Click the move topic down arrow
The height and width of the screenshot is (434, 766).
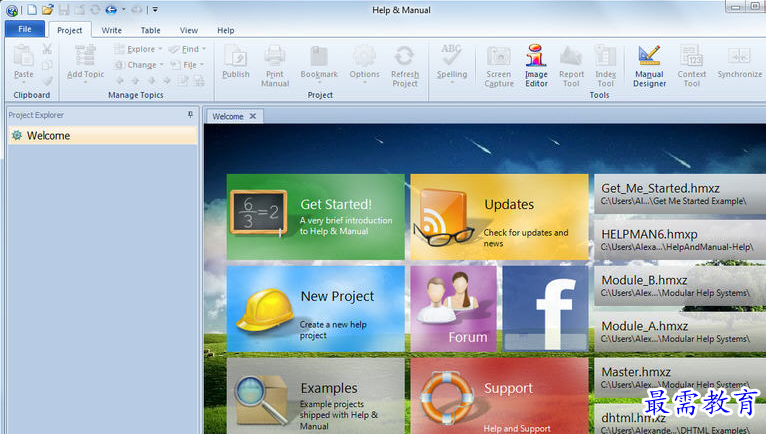151,81
